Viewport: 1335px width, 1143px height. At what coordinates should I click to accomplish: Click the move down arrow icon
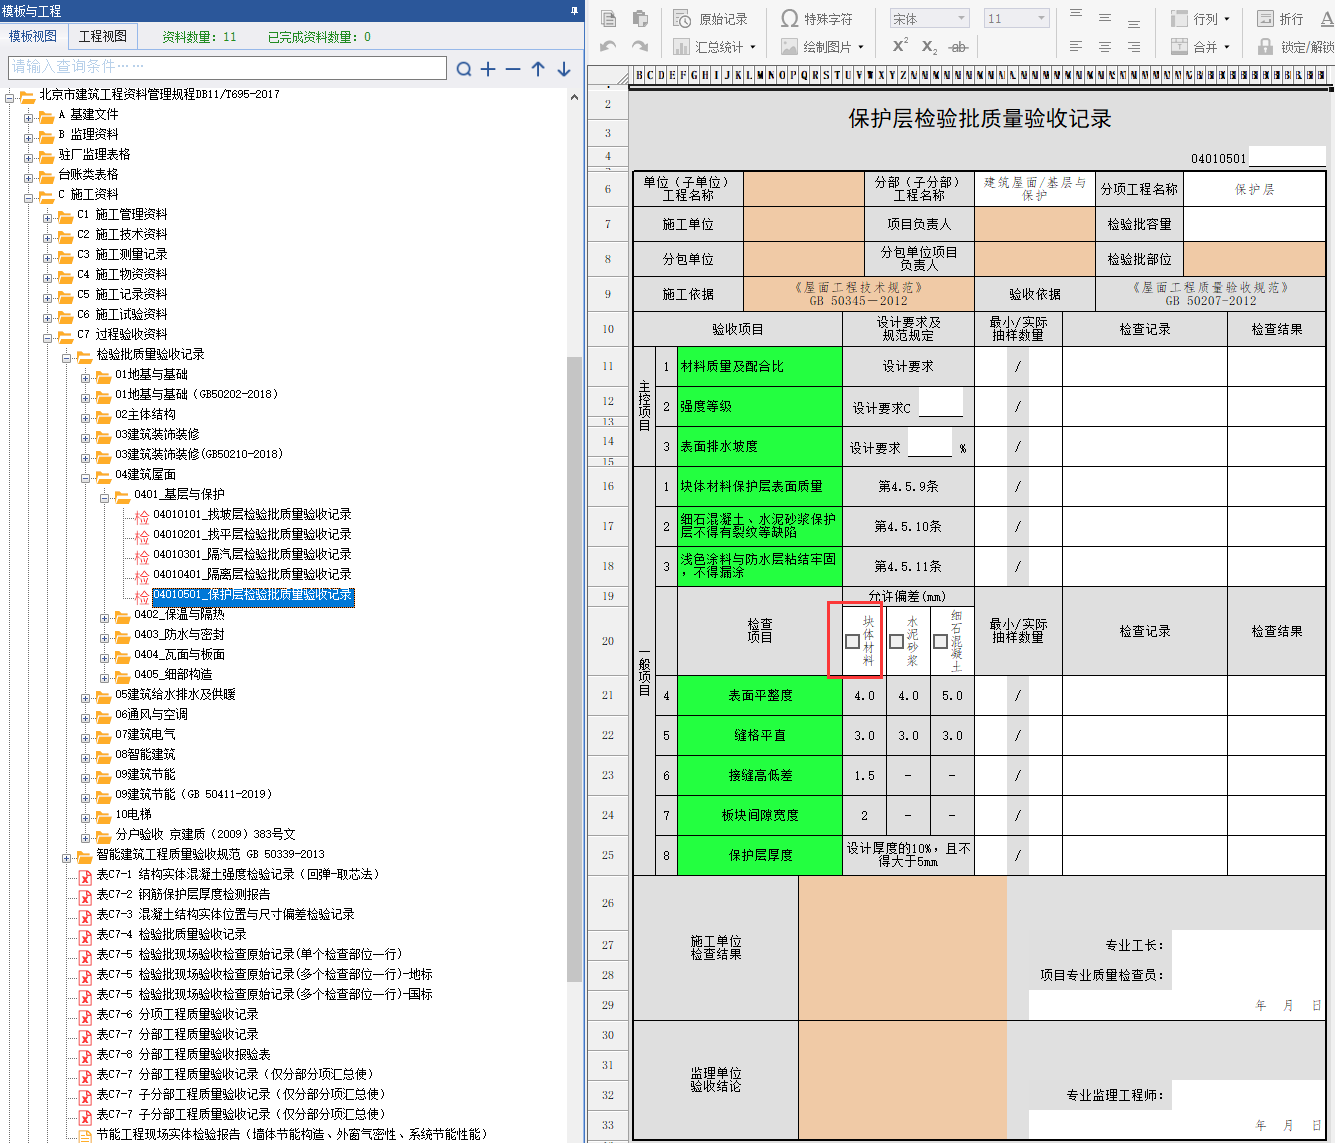click(564, 69)
